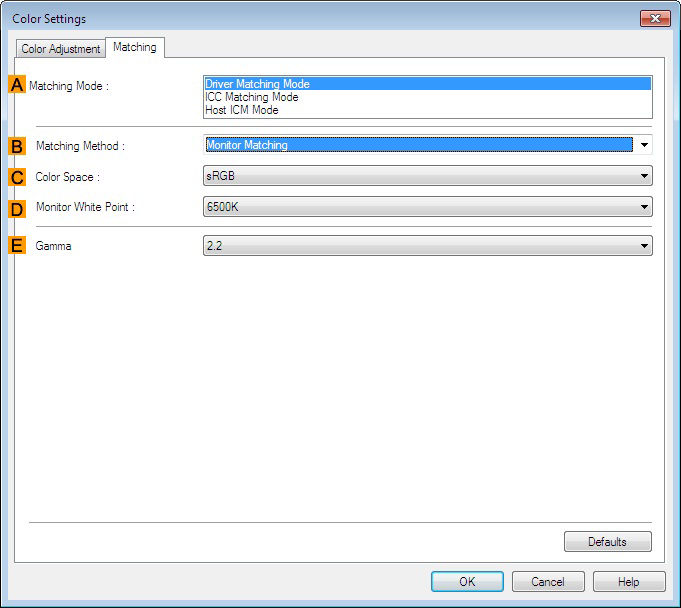Click the orange B marker icon
Screen dimensions: 681x608
(x=17, y=146)
